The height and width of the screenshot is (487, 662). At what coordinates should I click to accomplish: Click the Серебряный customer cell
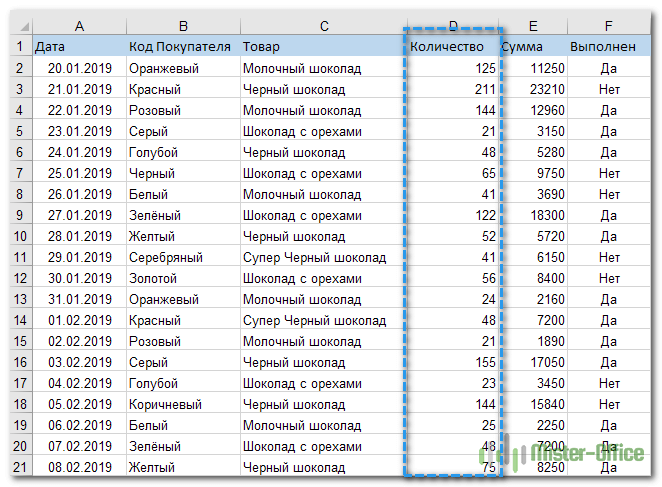[x=183, y=257]
